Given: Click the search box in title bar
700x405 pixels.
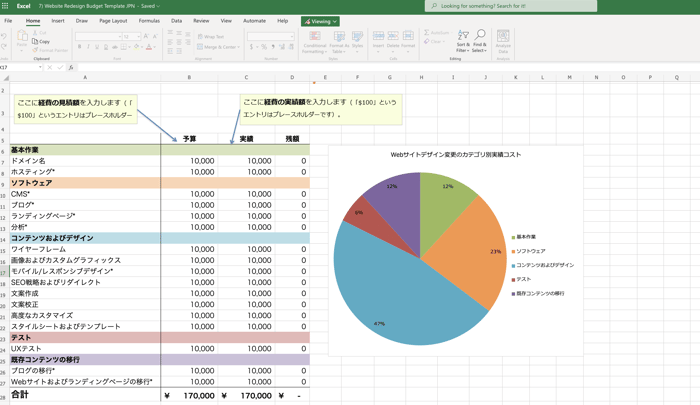Looking at the screenshot, I should [x=511, y=6].
